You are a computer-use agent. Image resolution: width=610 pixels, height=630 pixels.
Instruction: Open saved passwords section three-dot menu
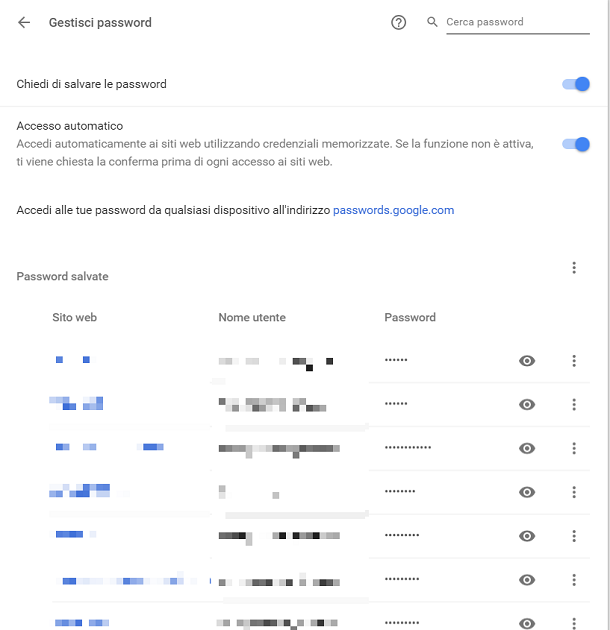[574, 268]
